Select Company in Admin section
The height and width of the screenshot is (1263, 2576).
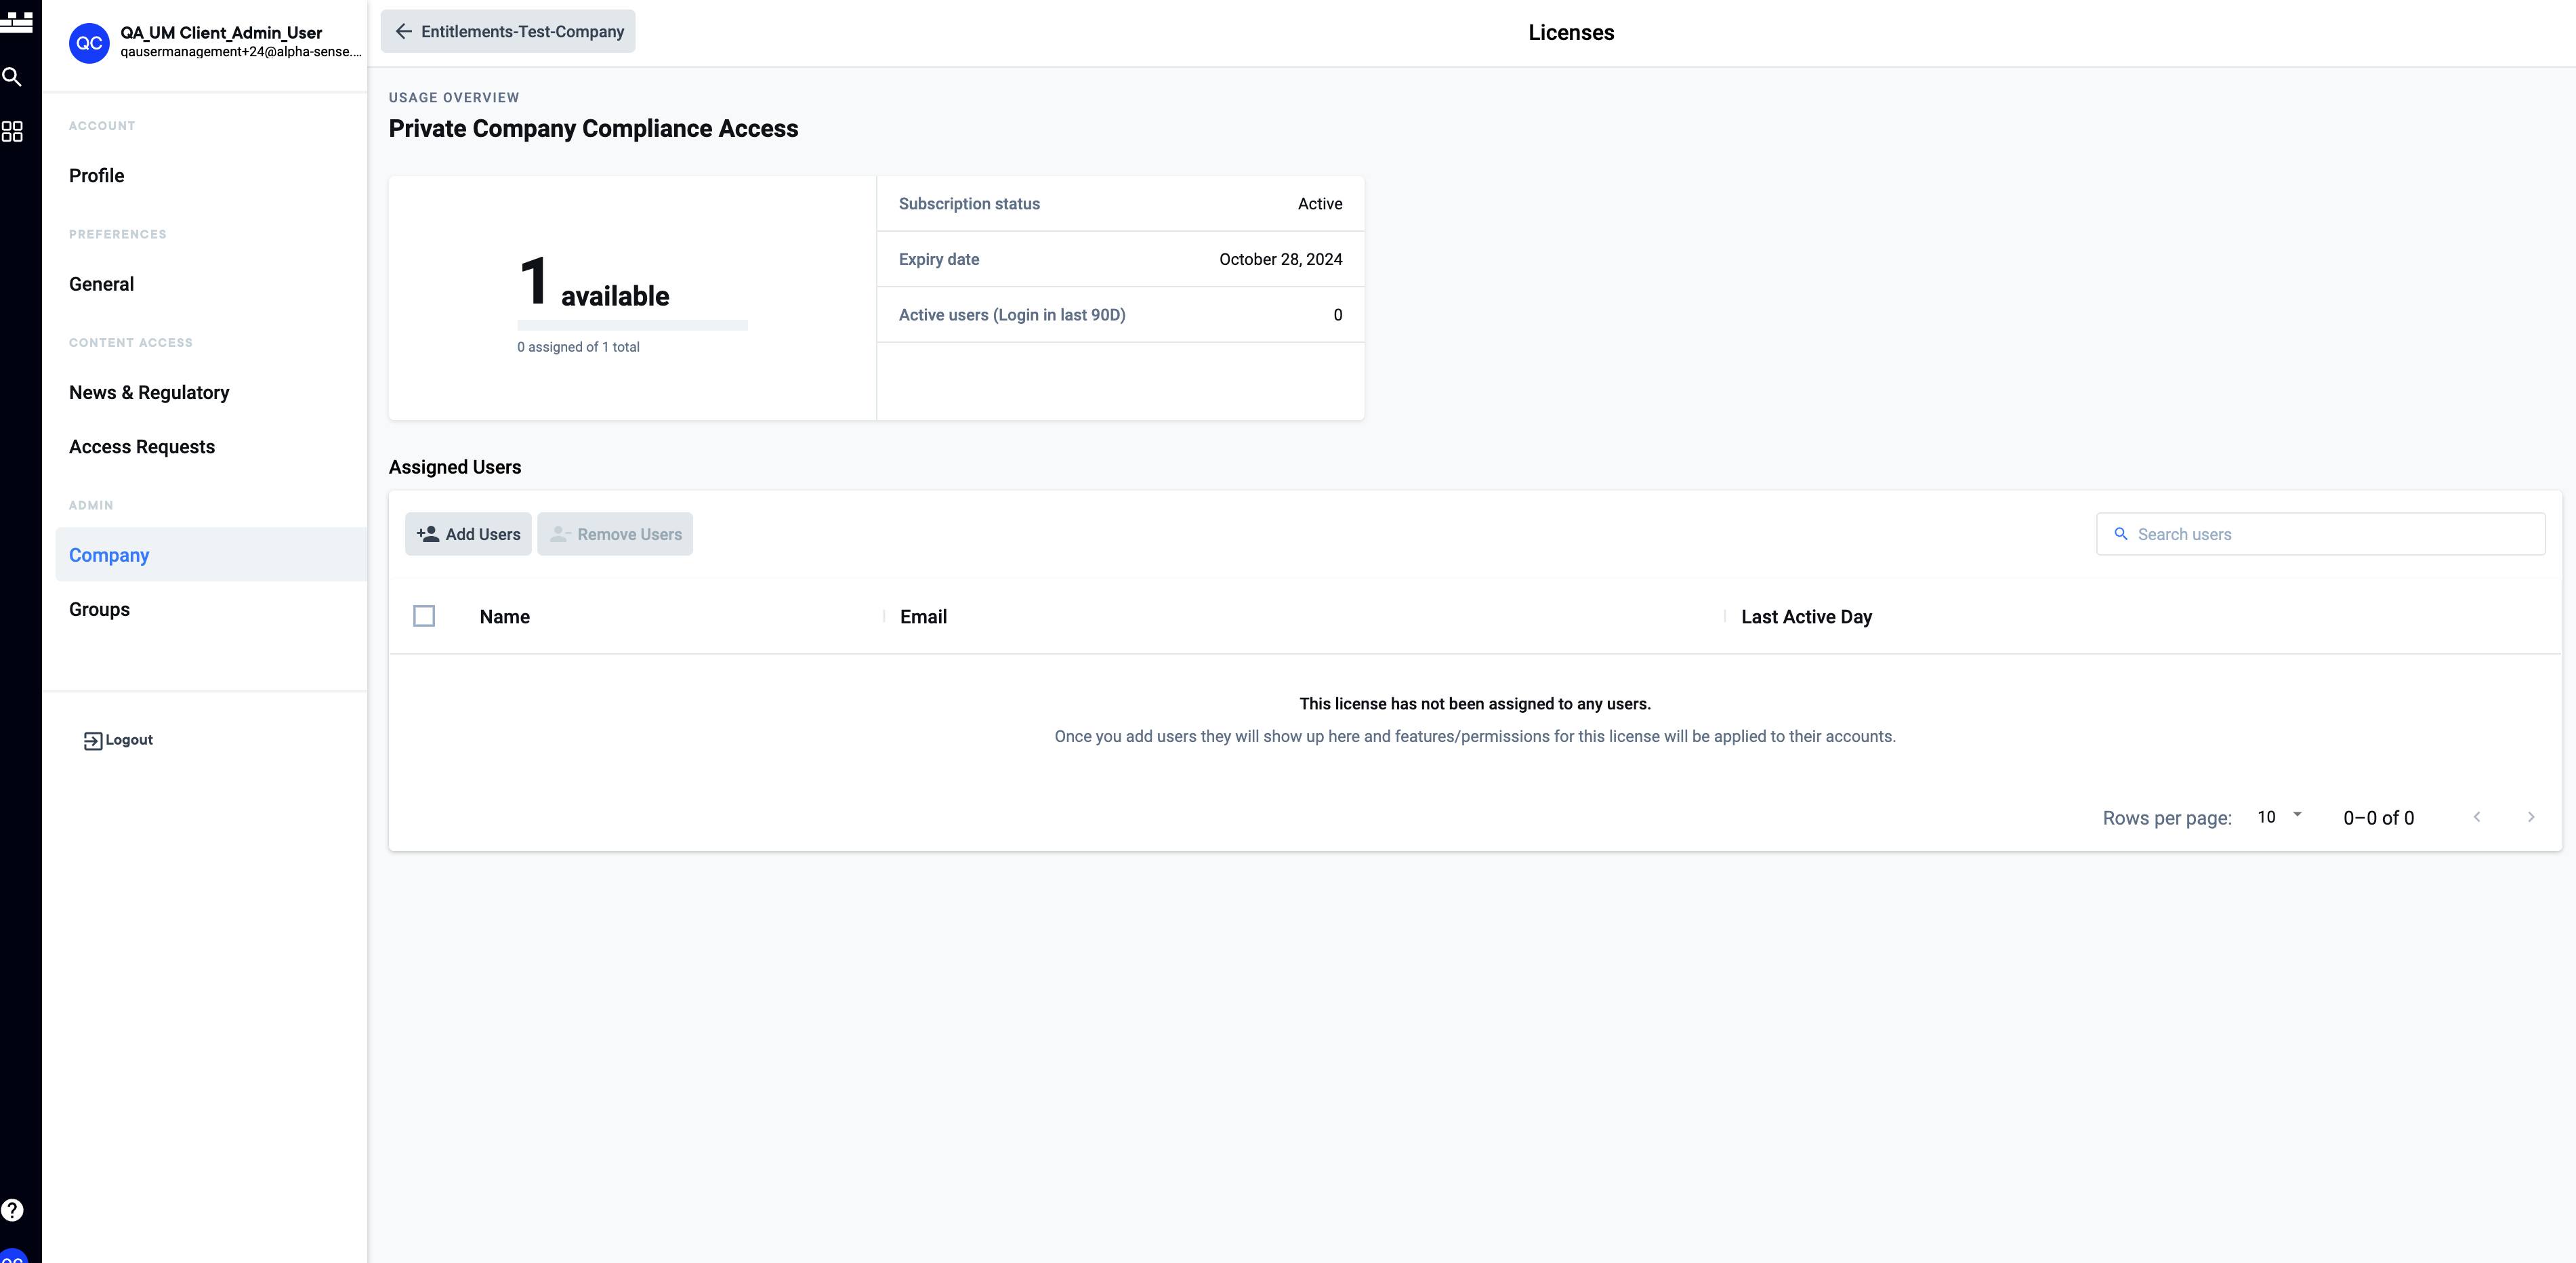coord(211,555)
